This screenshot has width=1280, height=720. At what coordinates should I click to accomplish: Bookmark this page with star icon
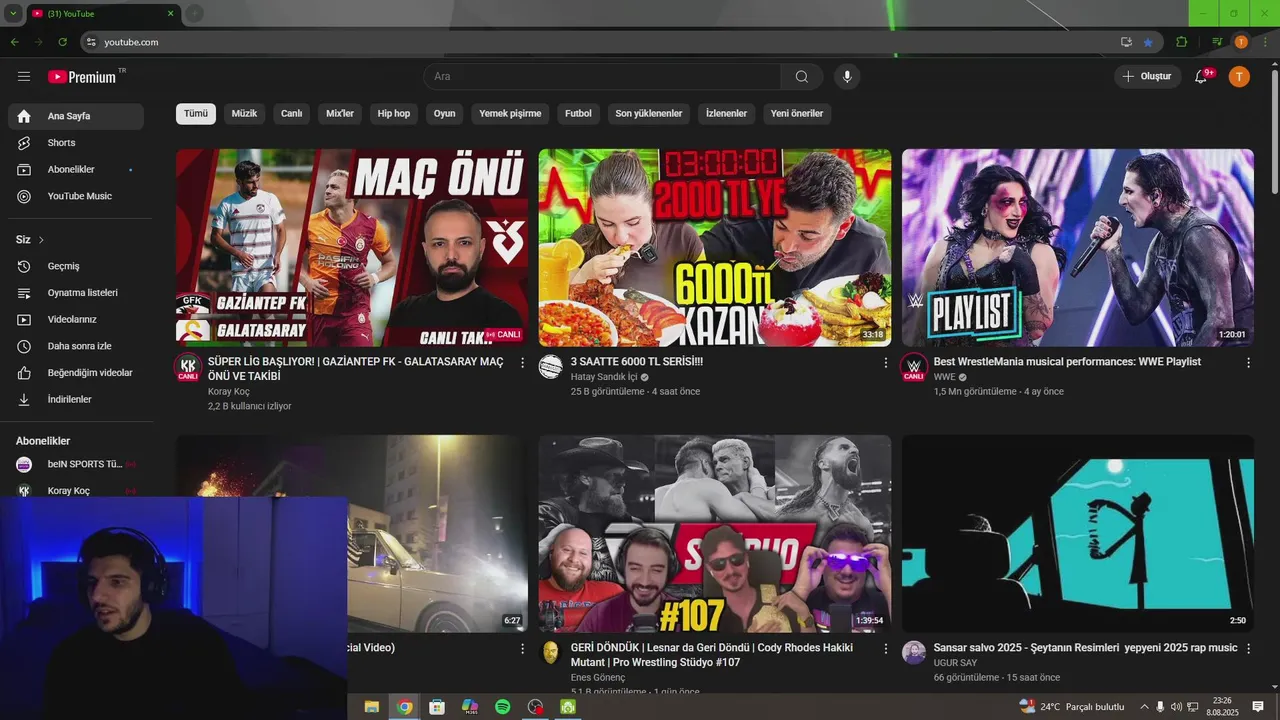[x=1148, y=42]
